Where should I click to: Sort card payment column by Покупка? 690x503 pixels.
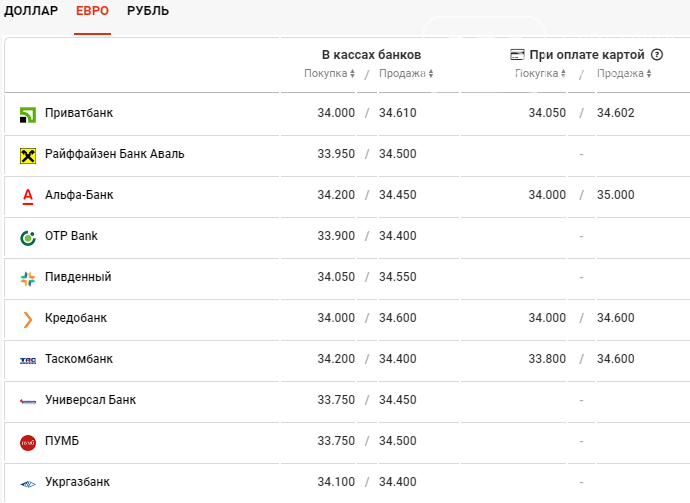click(540, 73)
